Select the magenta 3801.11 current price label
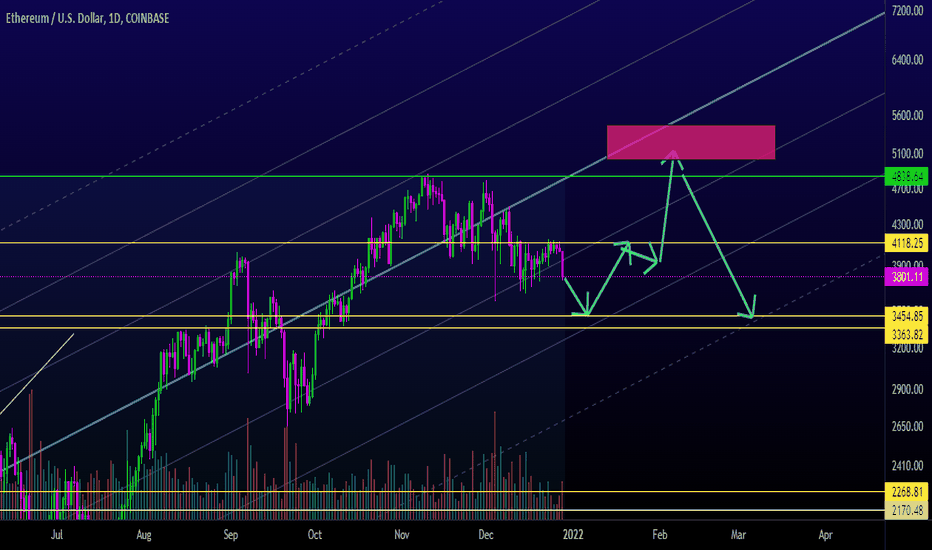Viewport: 932px width, 550px height. (906, 276)
